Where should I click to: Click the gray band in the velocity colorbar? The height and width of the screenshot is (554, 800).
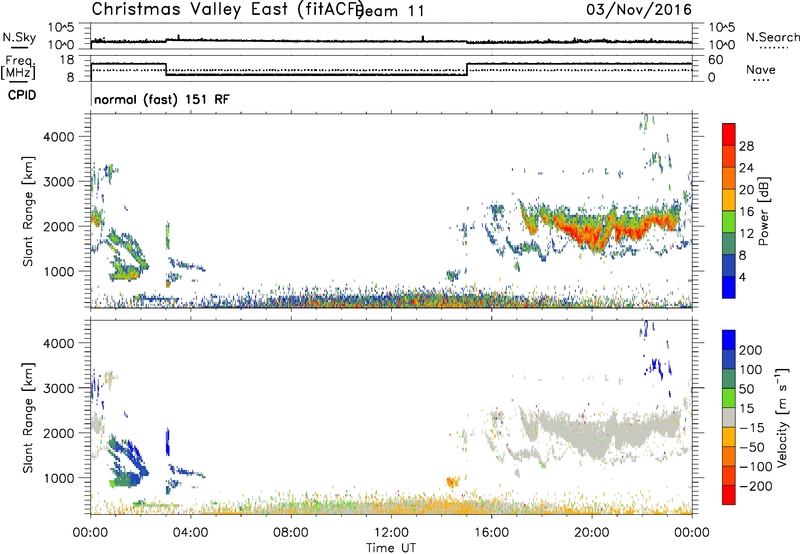point(729,418)
